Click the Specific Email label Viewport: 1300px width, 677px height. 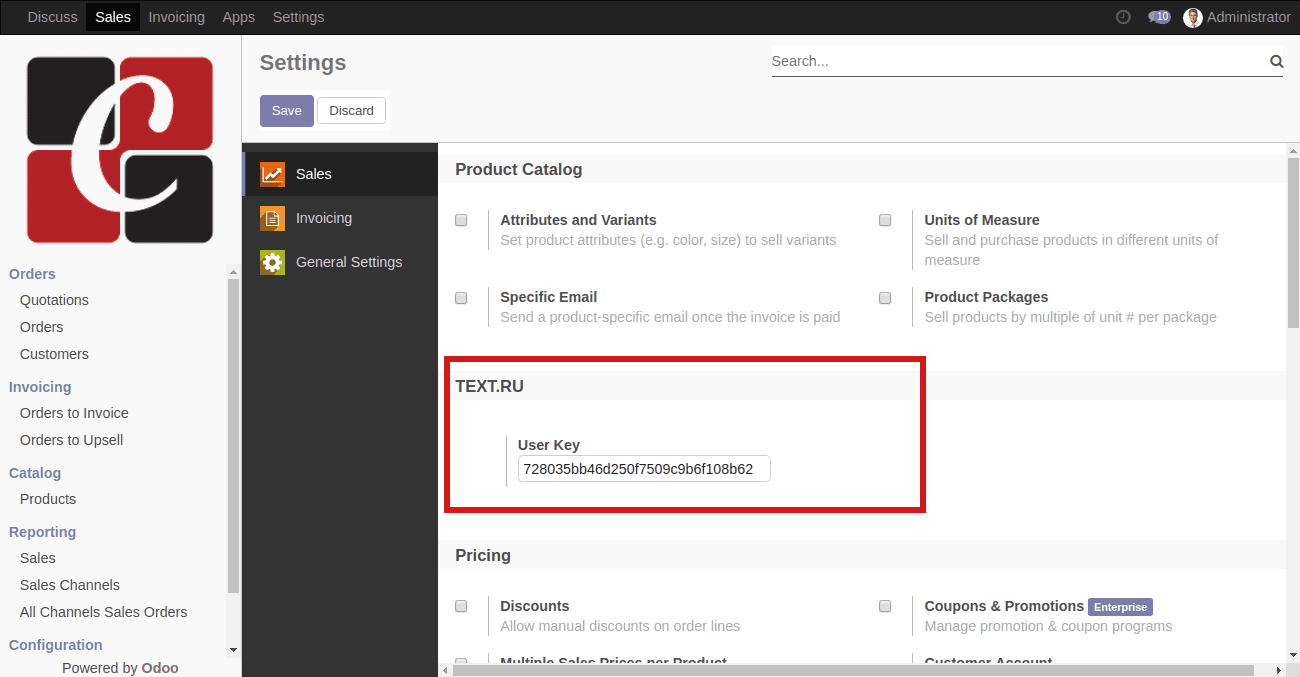[549, 297]
